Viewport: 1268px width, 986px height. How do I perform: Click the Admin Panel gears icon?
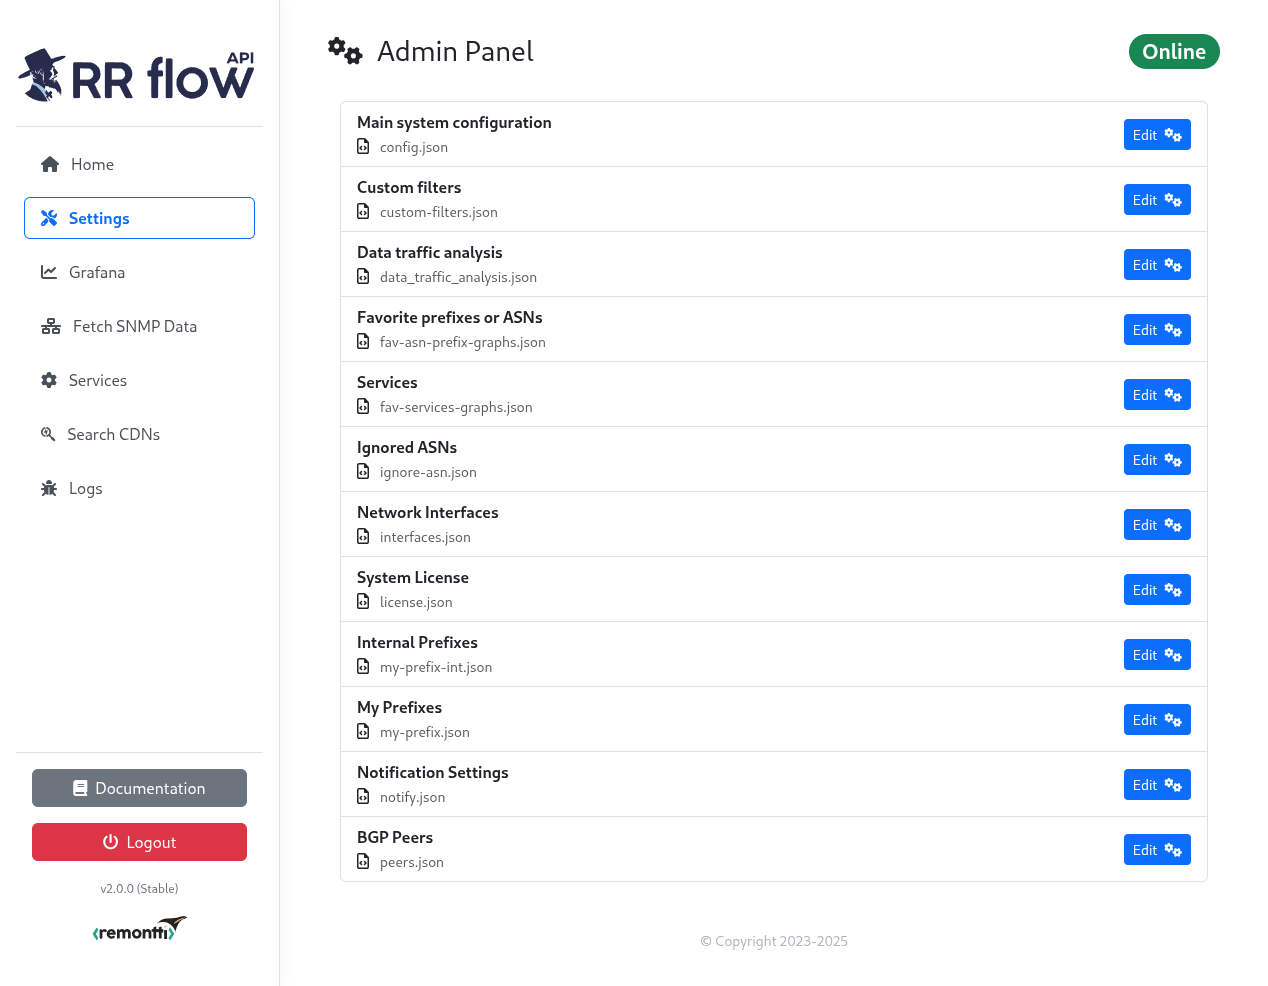(345, 51)
